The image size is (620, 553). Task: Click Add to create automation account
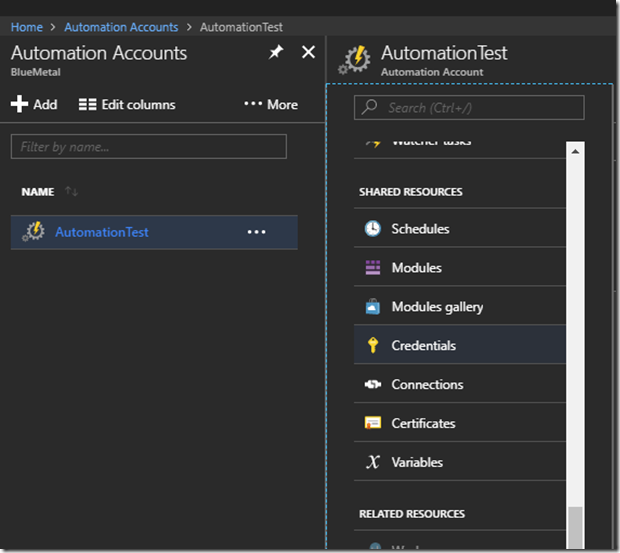point(34,104)
